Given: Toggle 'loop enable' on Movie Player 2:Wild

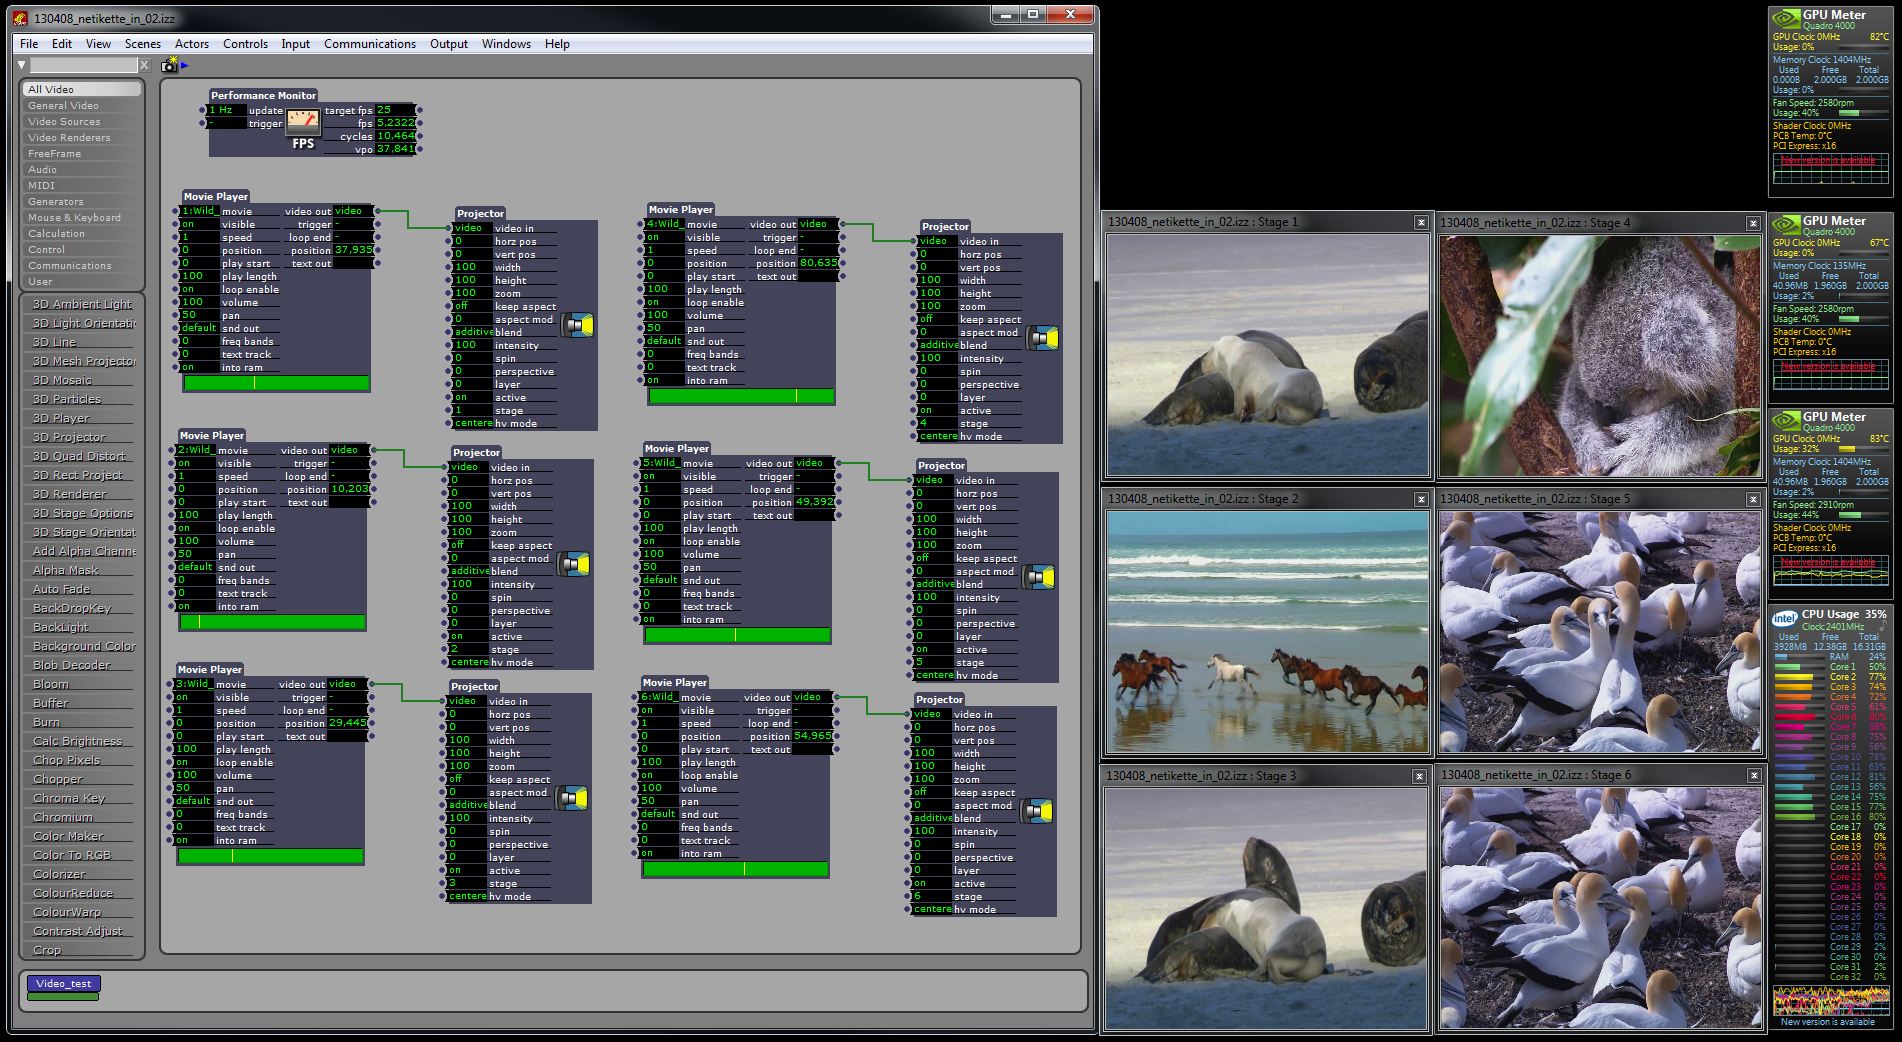Looking at the screenshot, I should [195, 528].
